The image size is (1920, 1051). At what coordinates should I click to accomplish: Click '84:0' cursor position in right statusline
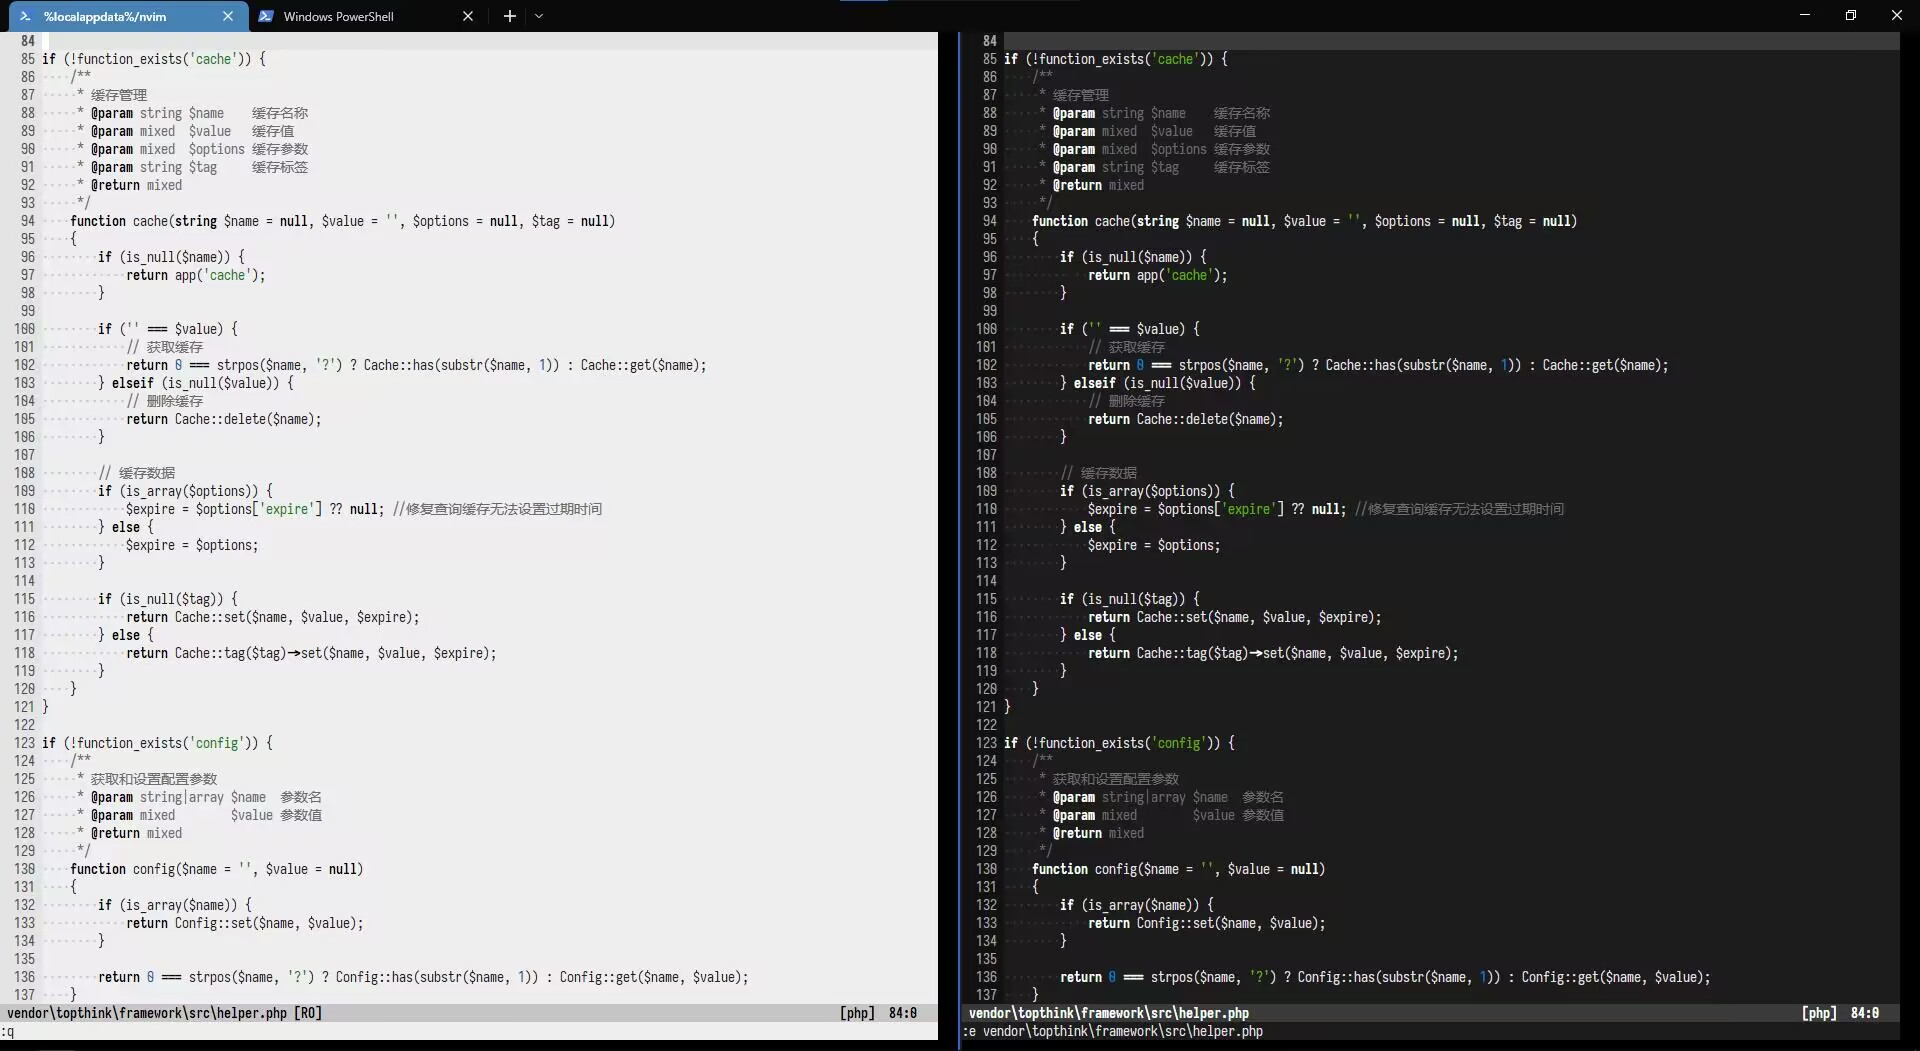click(x=1864, y=1013)
